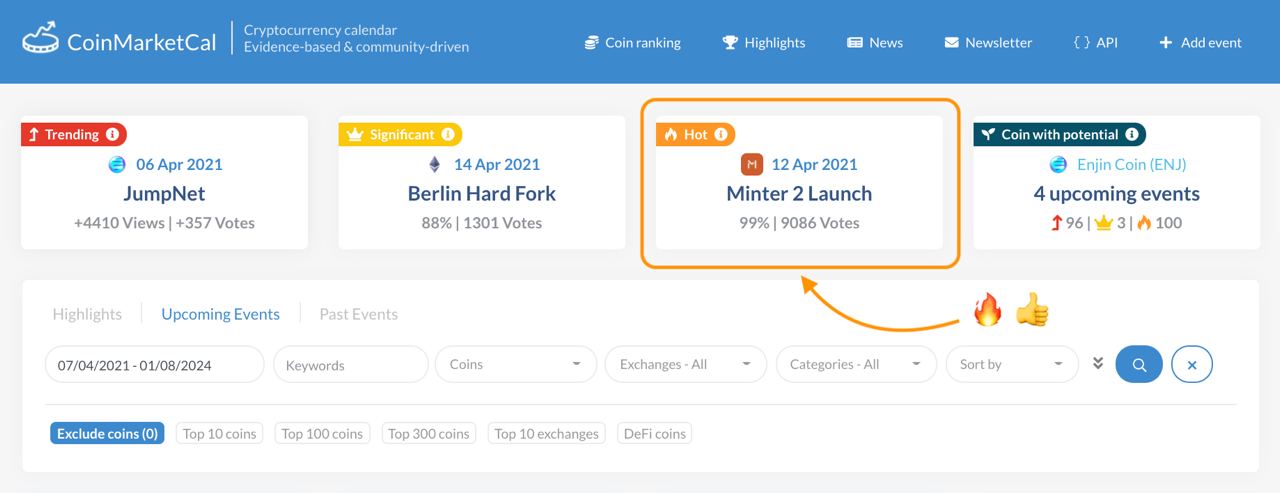Click Enjin icon next to Enjin Coin (ENJ)
This screenshot has width=1280, height=493.
[x=1058, y=164]
